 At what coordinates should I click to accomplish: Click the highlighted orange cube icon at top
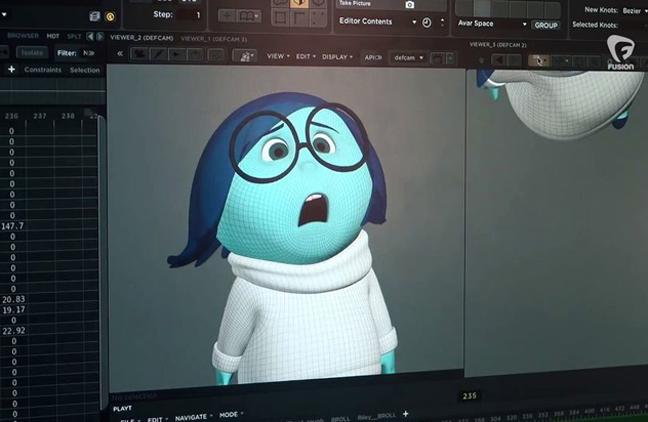pos(300,3)
